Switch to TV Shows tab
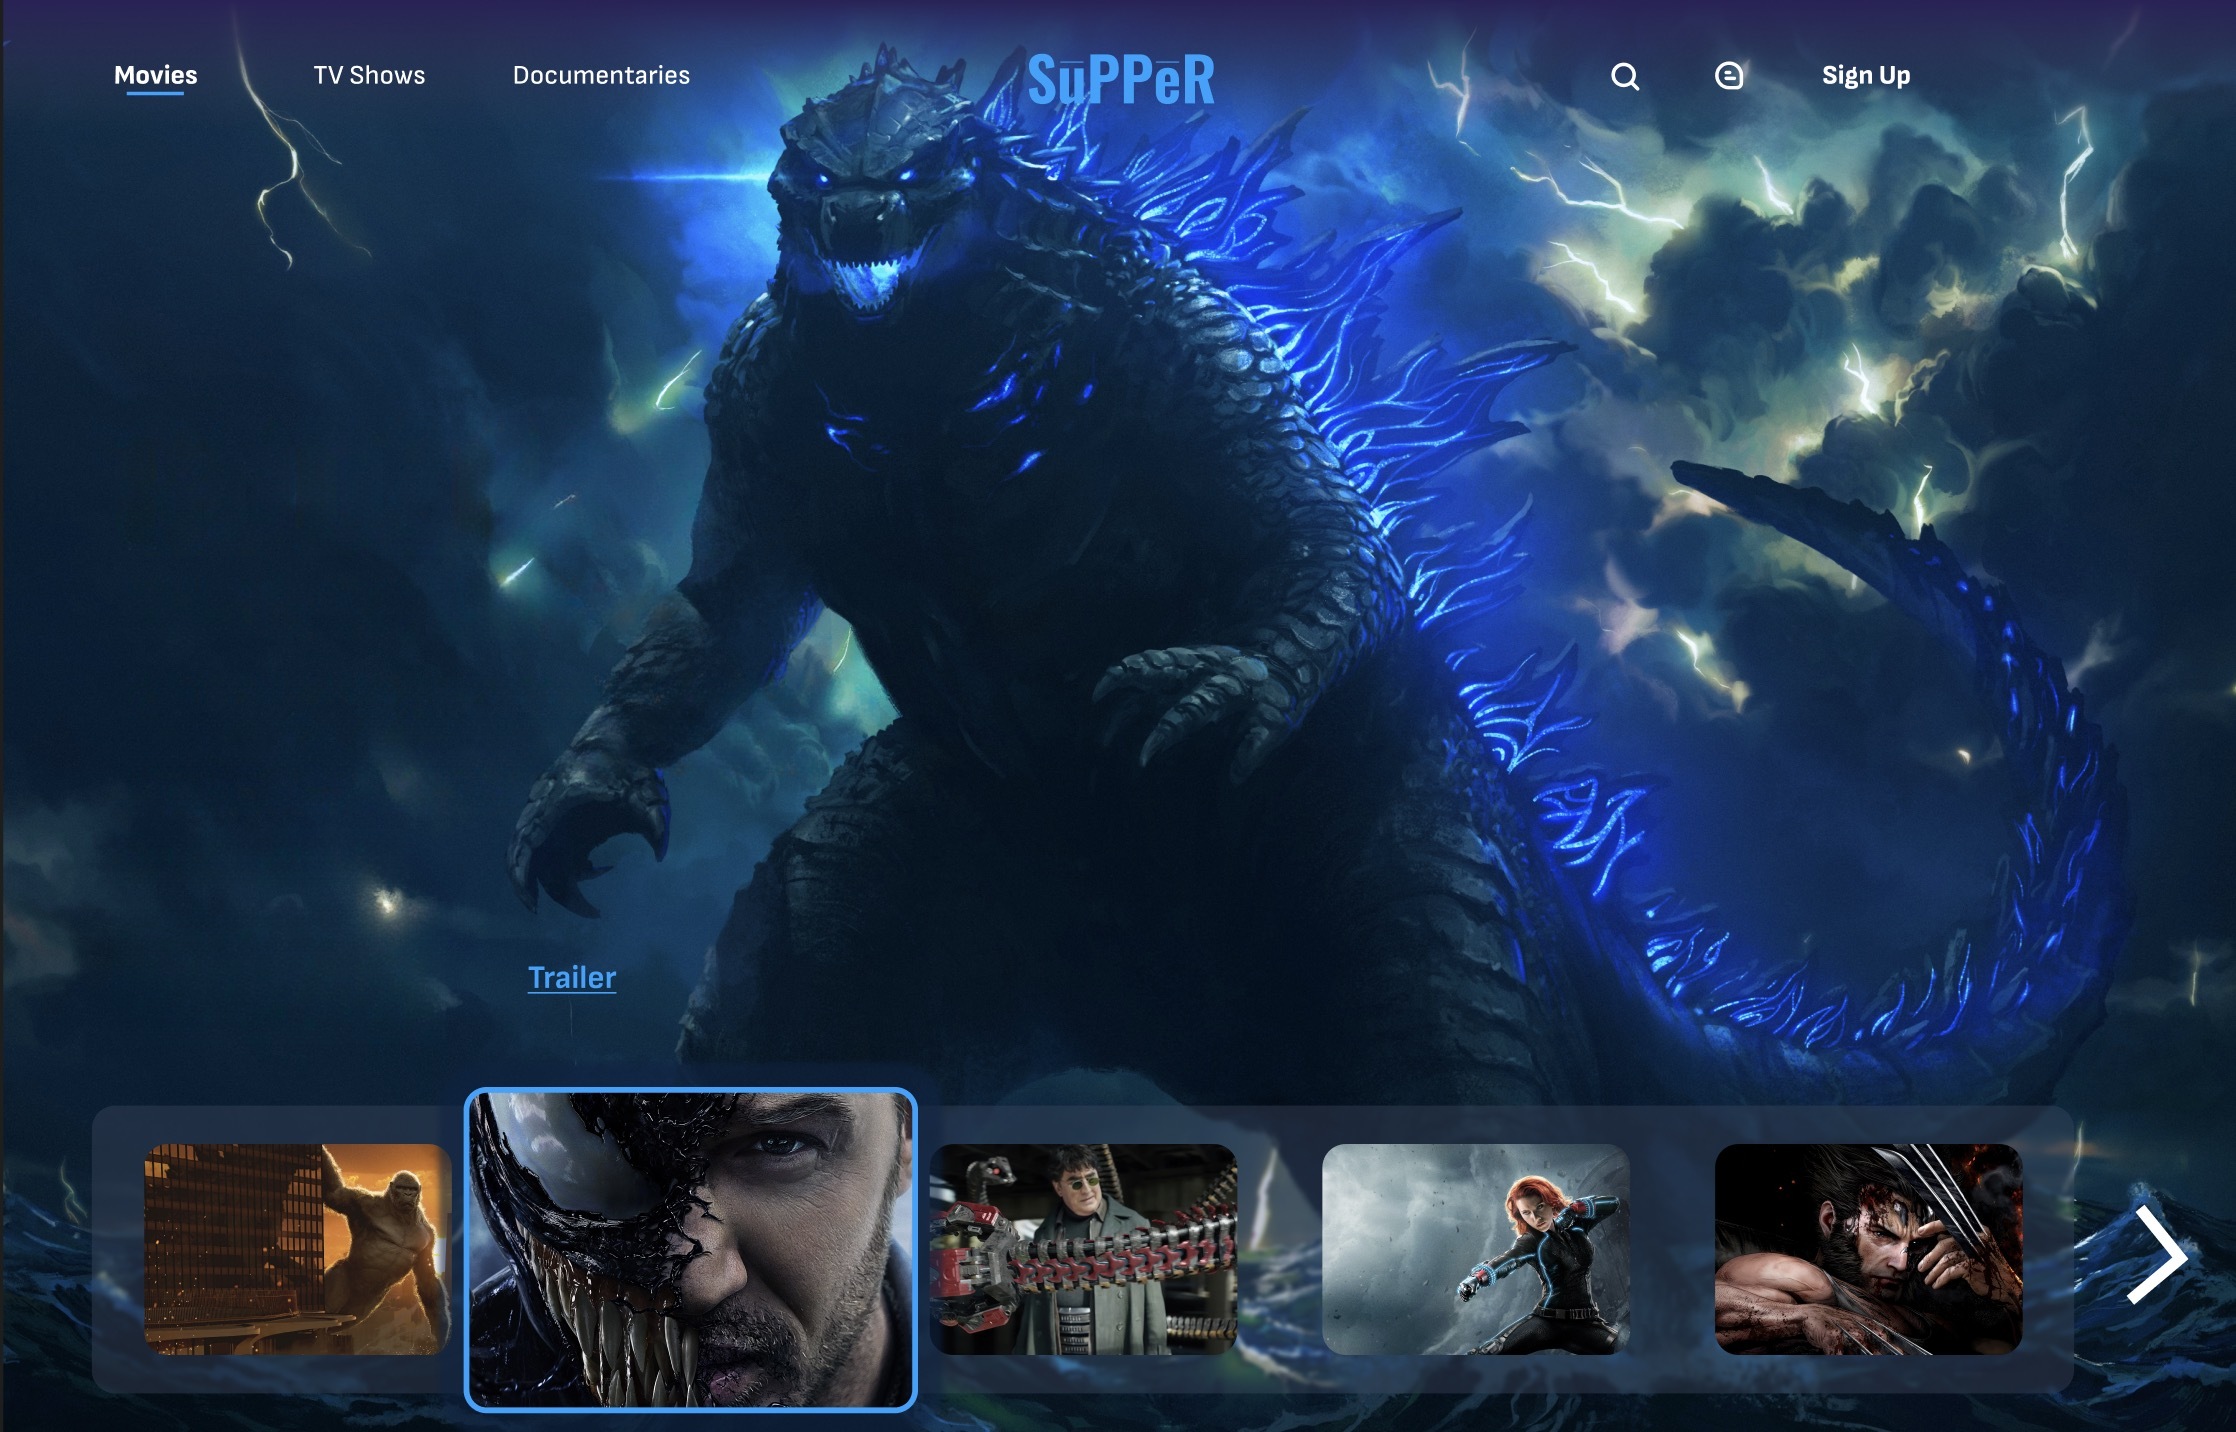The width and height of the screenshot is (2236, 1432). click(369, 75)
